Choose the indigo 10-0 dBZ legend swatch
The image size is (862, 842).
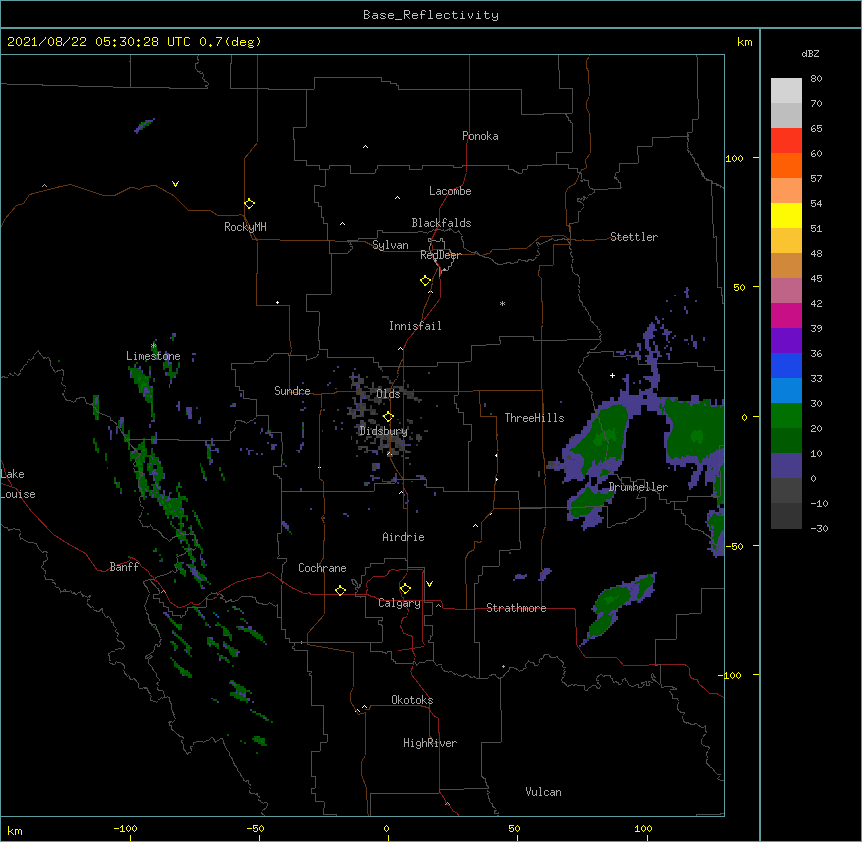point(786,466)
